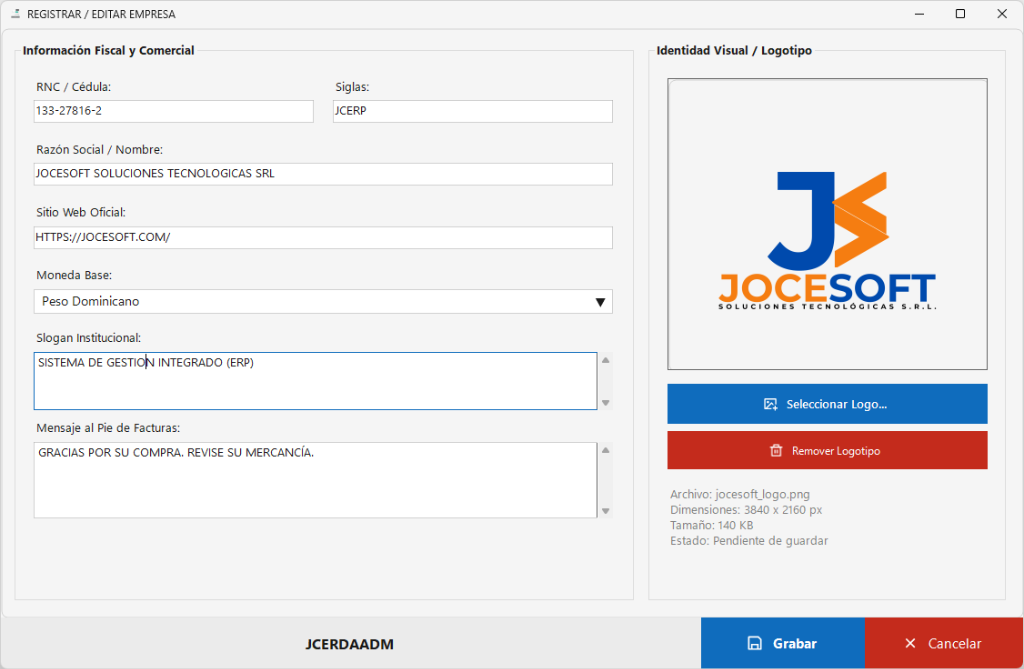The image size is (1024, 669).
Task: Click the RNC / Cédula label
Action: 74,87
